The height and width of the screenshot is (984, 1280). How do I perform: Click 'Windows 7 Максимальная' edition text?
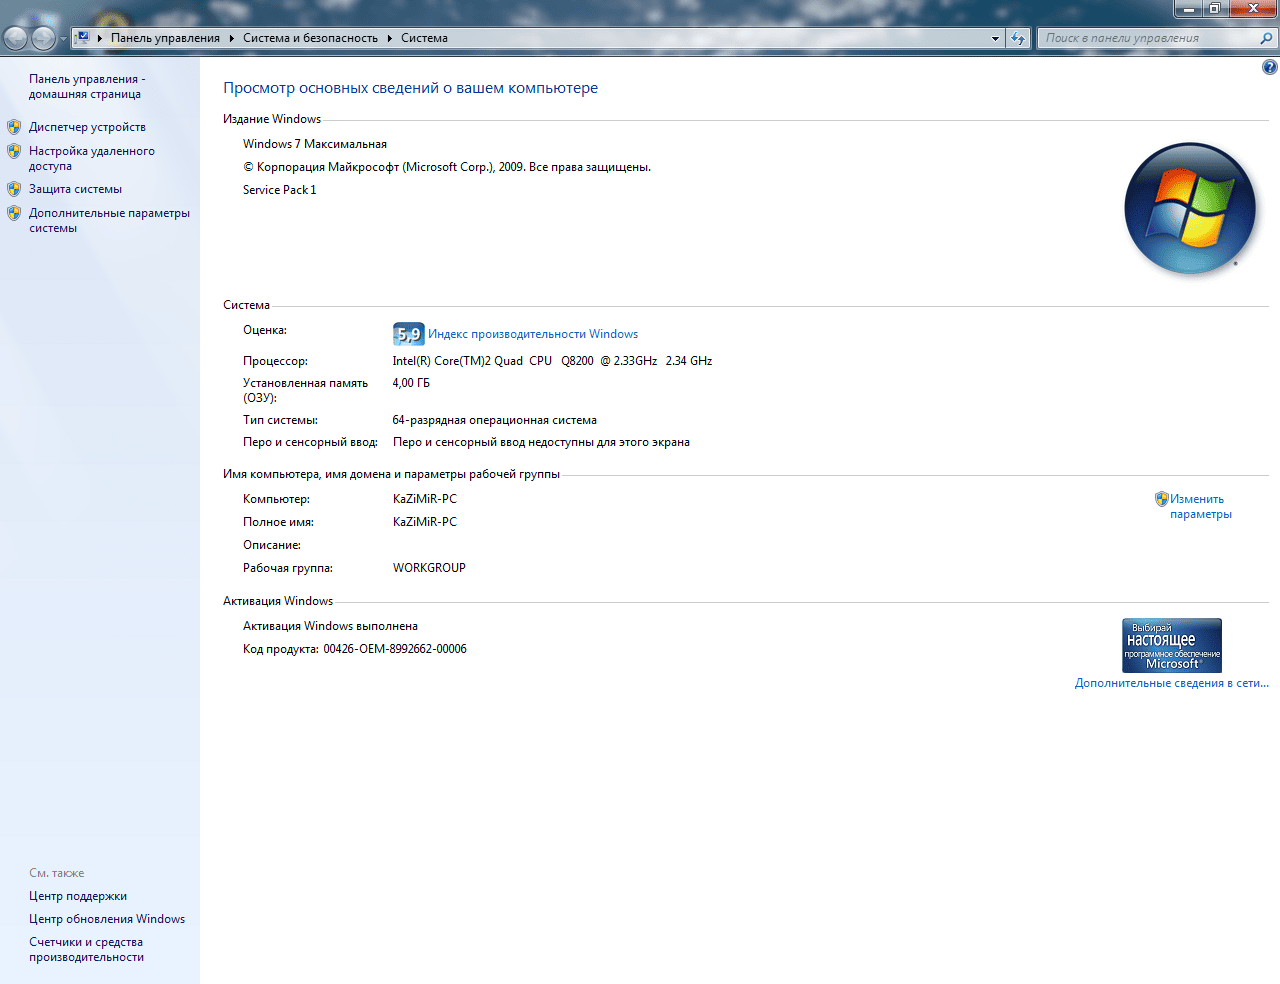point(315,144)
